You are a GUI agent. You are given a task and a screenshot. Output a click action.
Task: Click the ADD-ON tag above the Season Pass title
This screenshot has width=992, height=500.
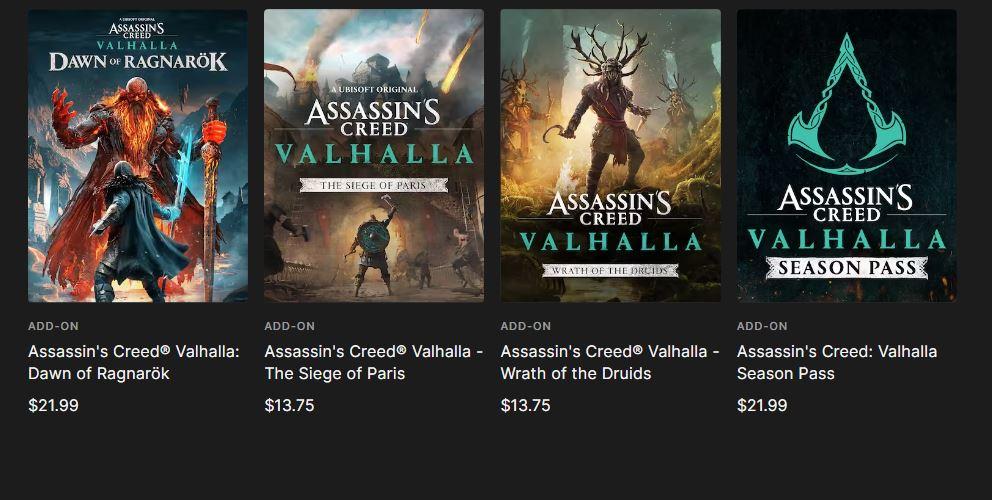762,326
